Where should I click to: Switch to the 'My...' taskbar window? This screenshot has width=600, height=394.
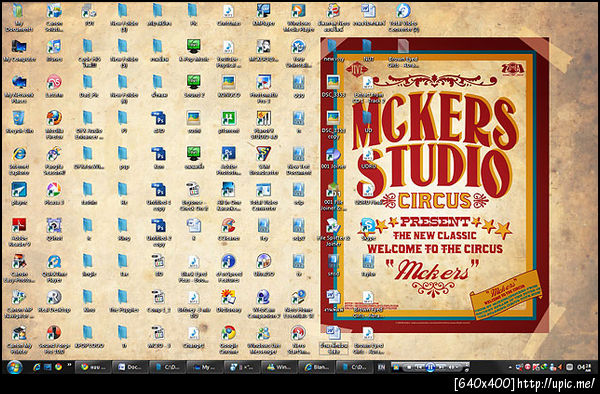click(205, 367)
